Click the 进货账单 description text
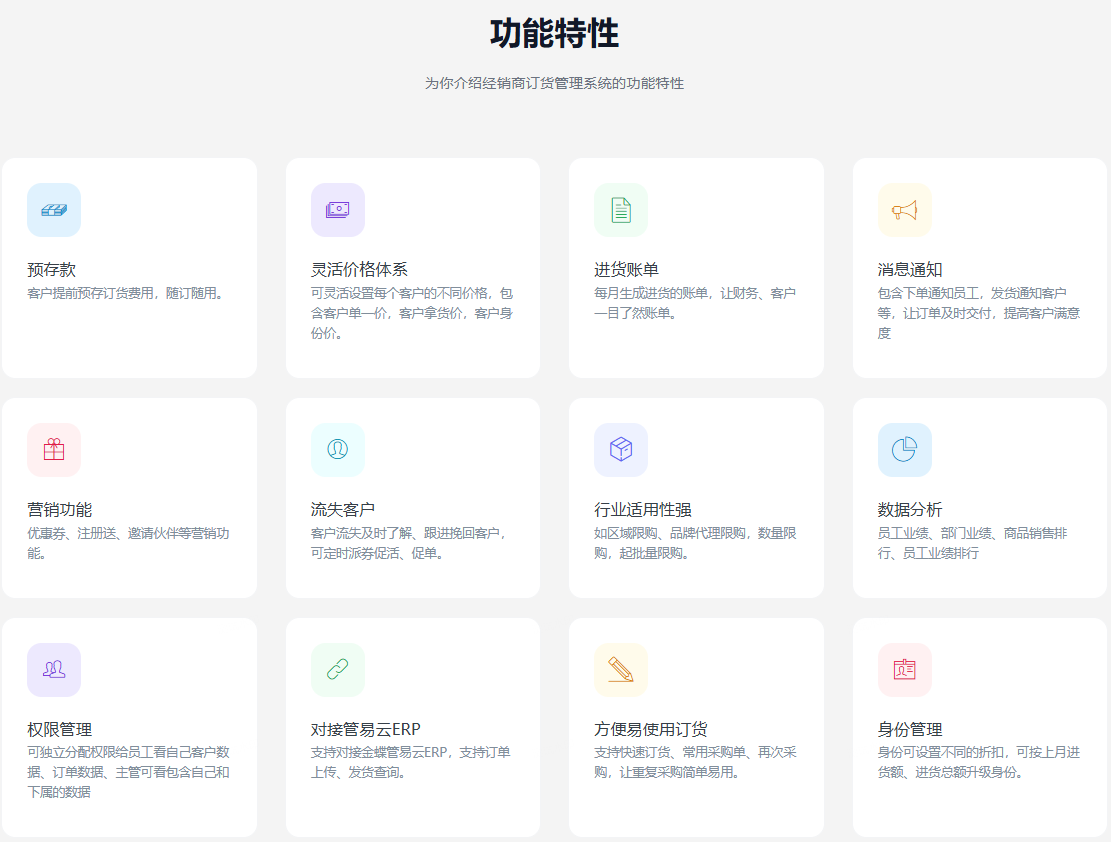The image size is (1111, 842). 695,303
